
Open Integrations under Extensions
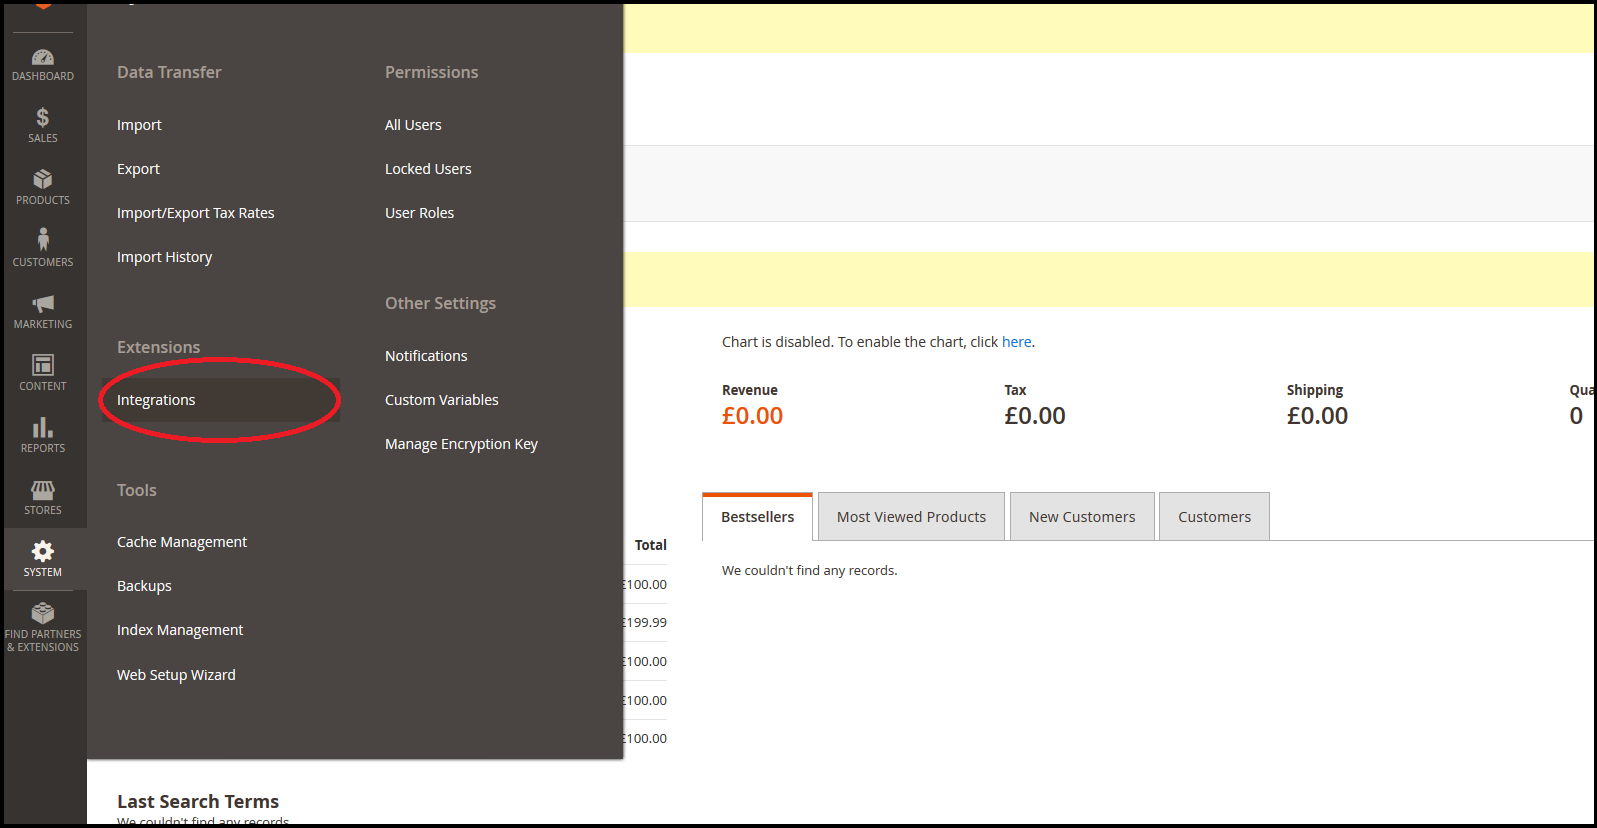tap(156, 400)
